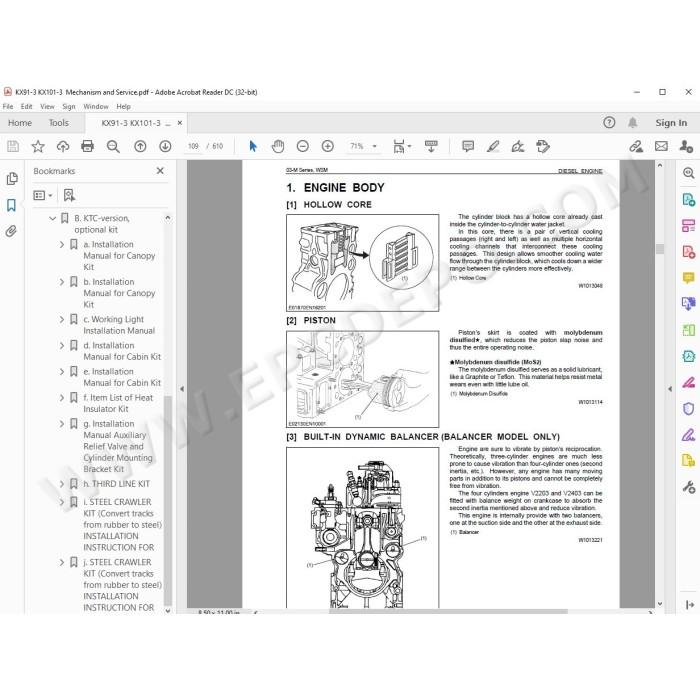Open page thumbnails panel

12,179
